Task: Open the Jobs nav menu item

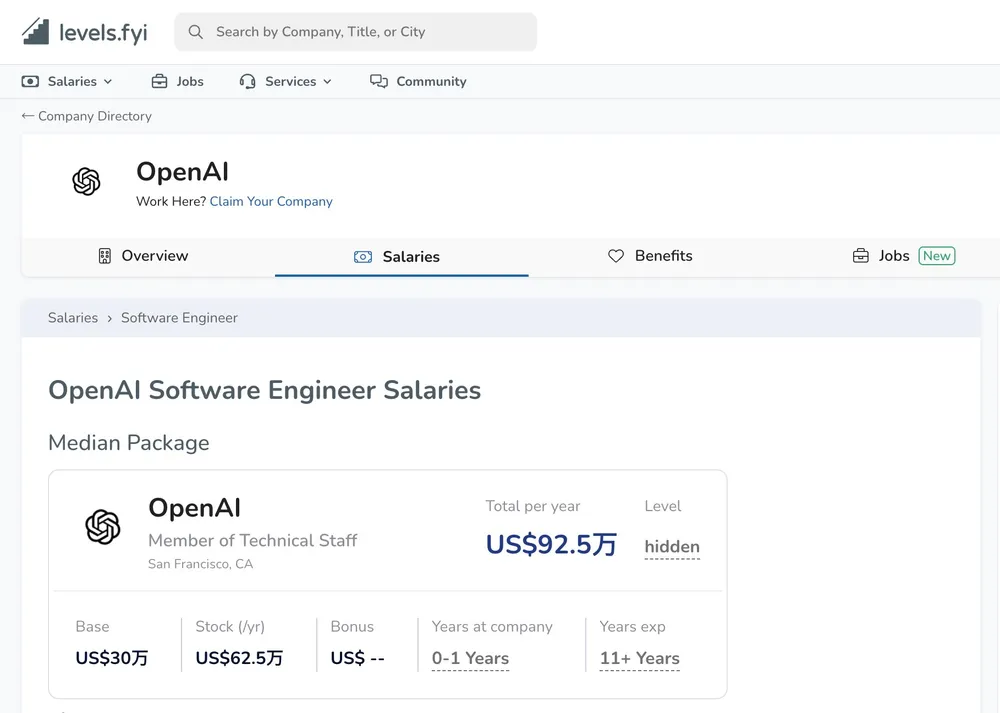Action: (x=190, y=82)
